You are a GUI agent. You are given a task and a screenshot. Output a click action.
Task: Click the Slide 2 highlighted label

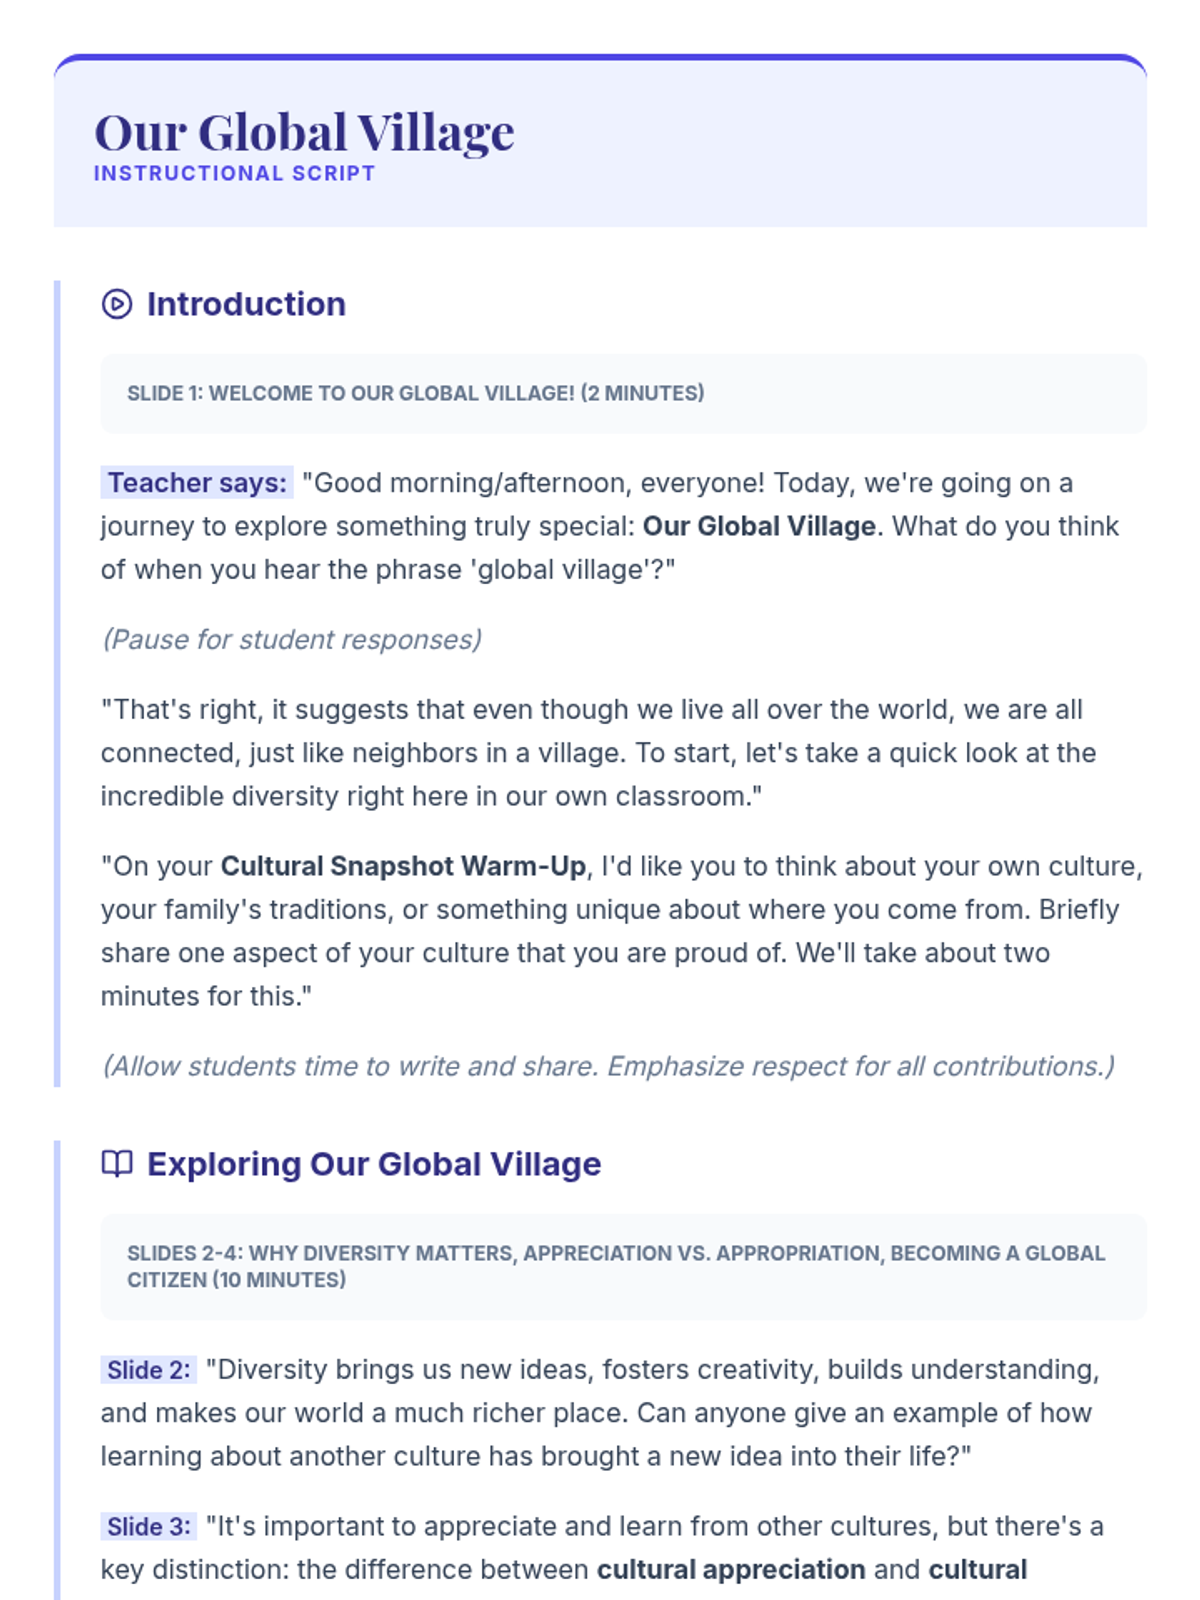click(x=149, y=1370)
